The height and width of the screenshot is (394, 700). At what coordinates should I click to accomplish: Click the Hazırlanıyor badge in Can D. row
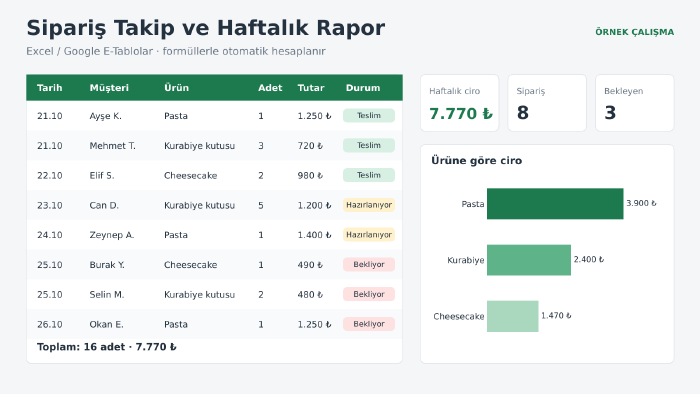369,205
